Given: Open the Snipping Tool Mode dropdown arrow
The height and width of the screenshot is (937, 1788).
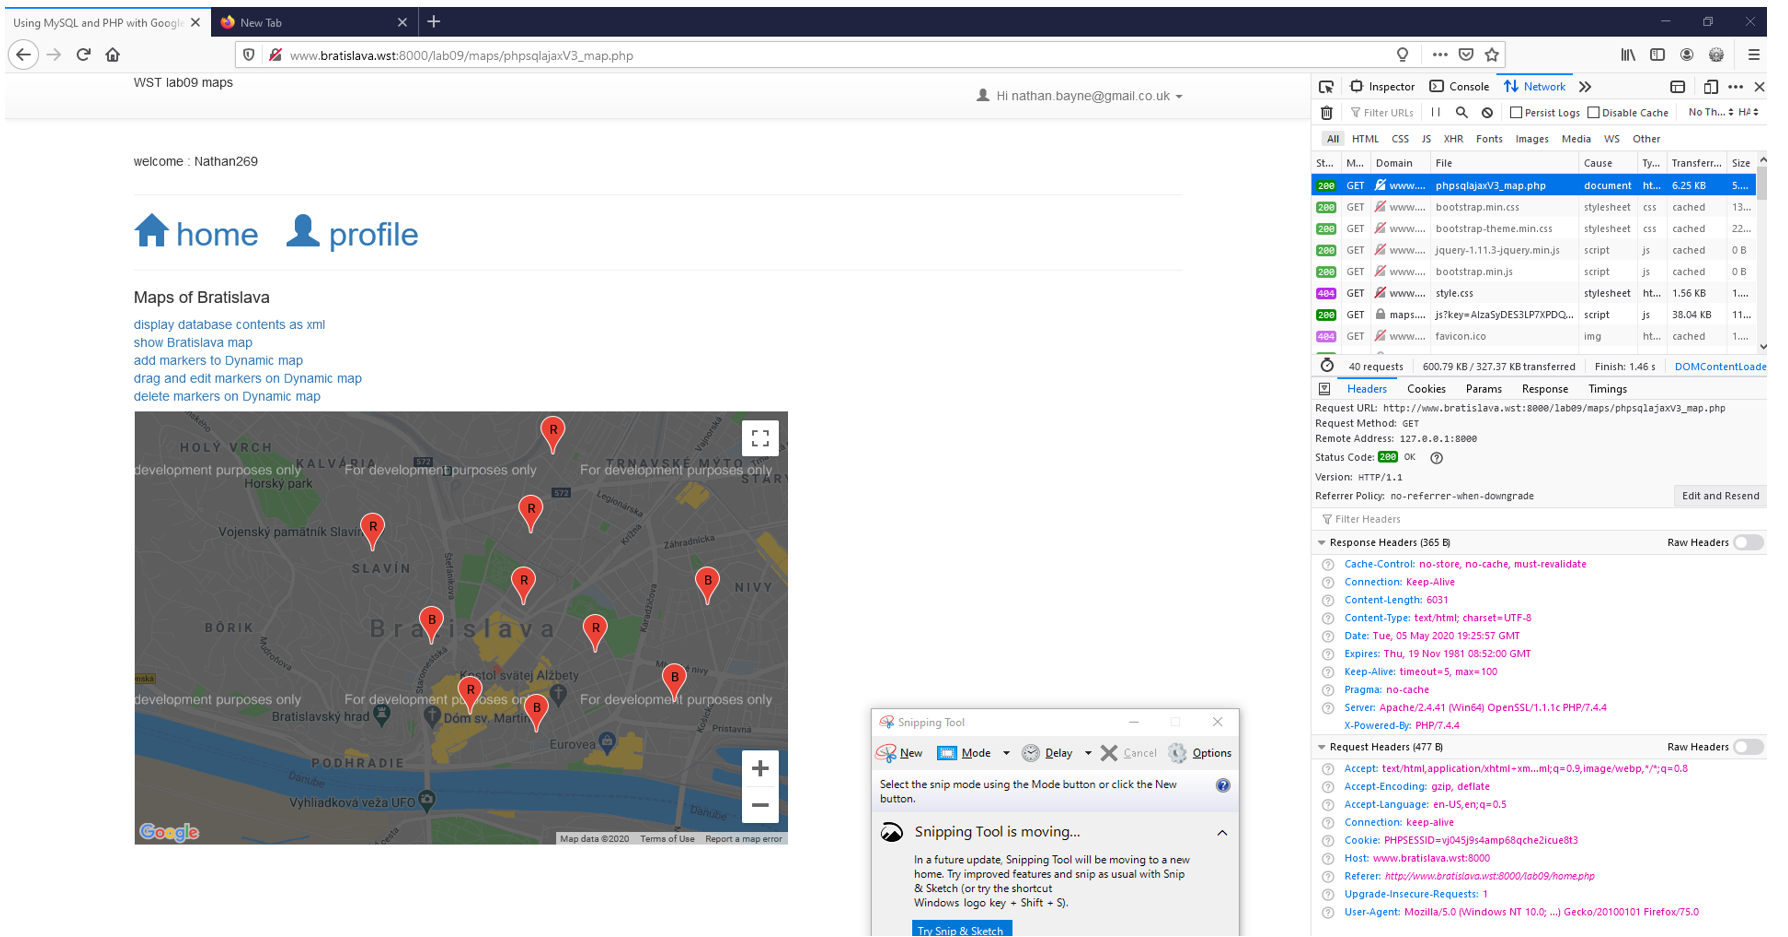Looking at the screenshot, I should pos(1006,753).
